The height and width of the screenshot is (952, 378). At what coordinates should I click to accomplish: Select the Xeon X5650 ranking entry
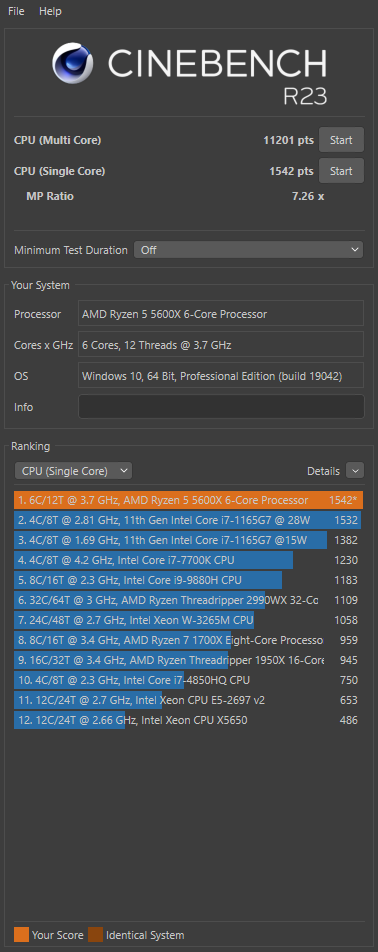[189, 720]
